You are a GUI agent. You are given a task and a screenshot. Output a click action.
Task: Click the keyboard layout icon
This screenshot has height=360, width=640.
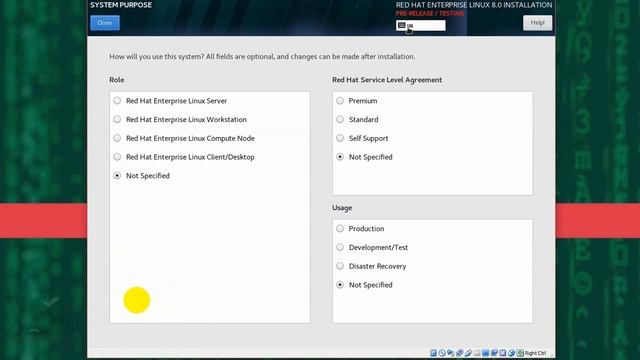pyautogui.click(x=402, y=25)
